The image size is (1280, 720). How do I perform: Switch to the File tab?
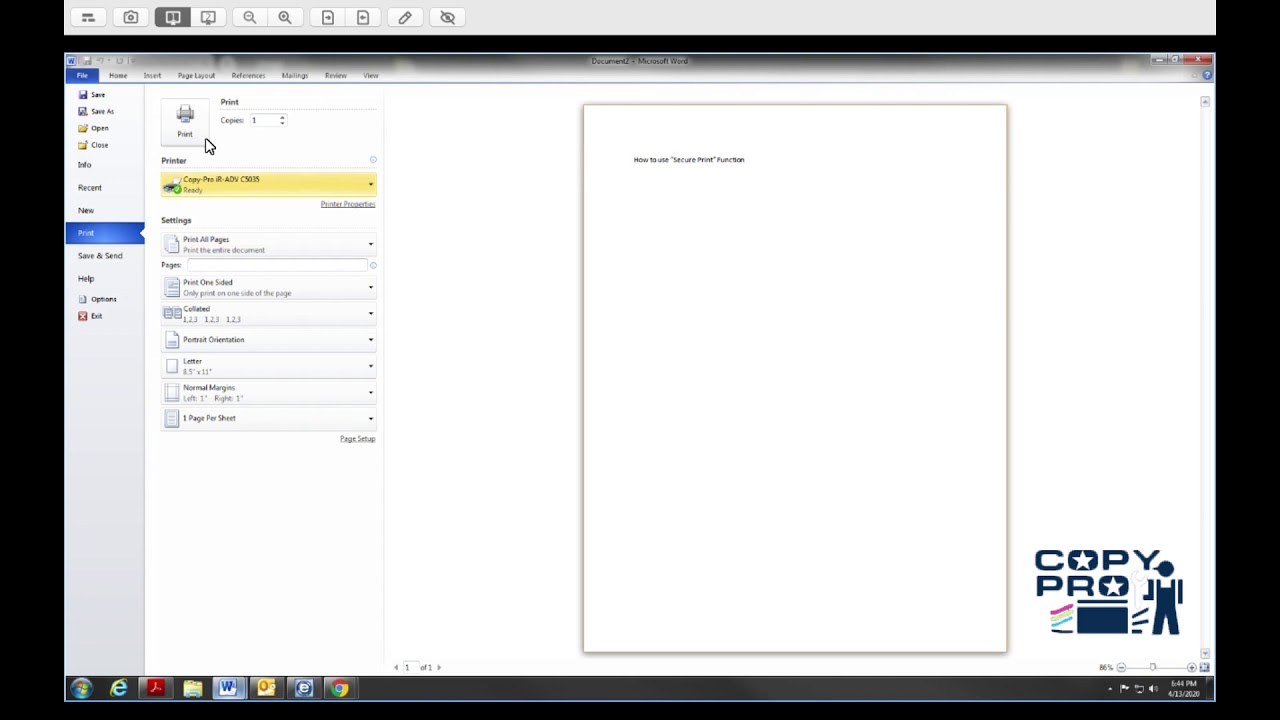click(82, 75)
